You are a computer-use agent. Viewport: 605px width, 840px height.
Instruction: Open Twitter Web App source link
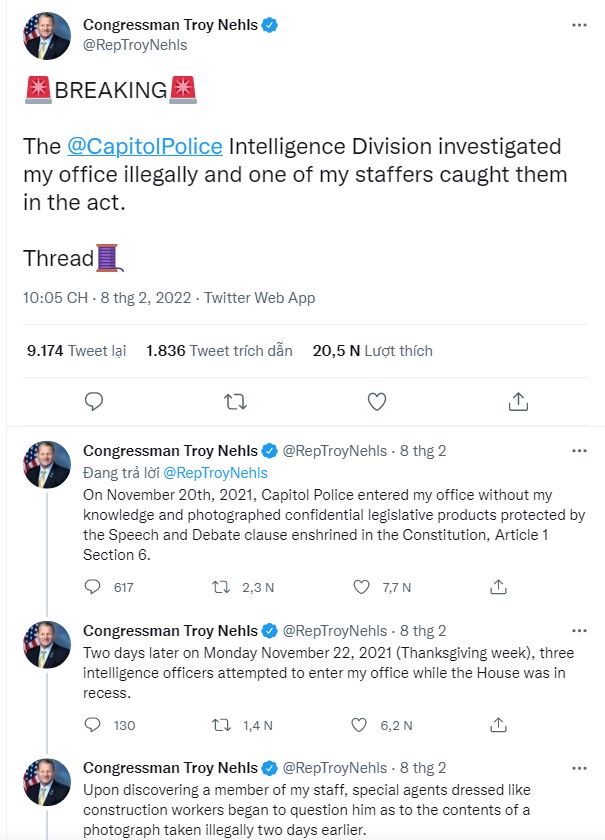[260, 298]
